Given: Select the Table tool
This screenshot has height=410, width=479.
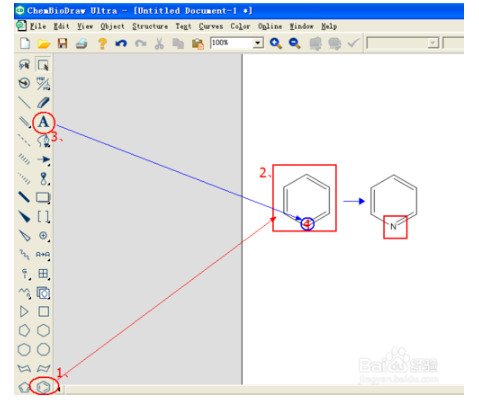Looking at the screenshot, I should [43, 274].
